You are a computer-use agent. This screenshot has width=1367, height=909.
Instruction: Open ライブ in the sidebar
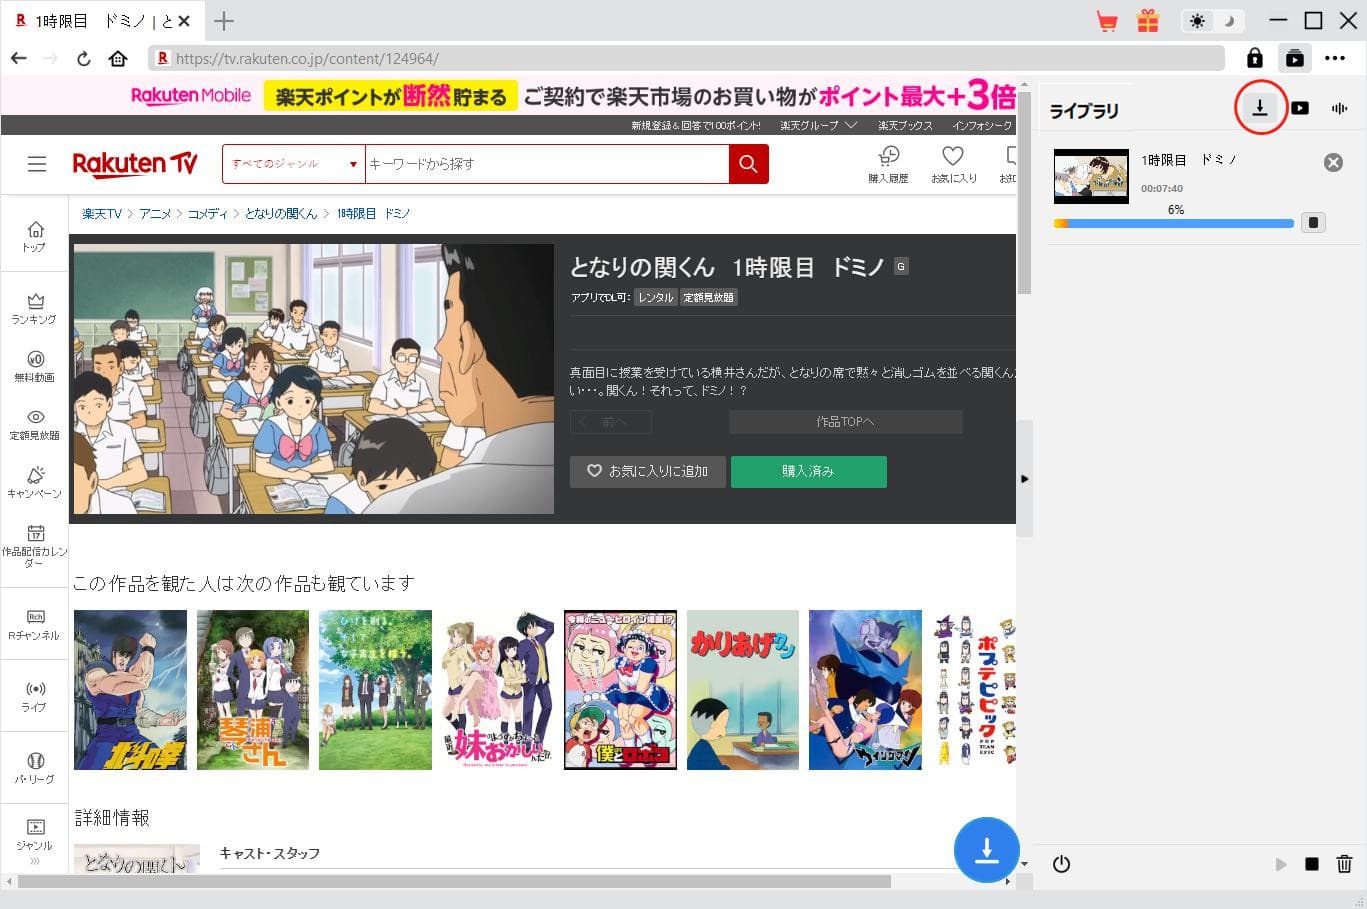[35, 696]
